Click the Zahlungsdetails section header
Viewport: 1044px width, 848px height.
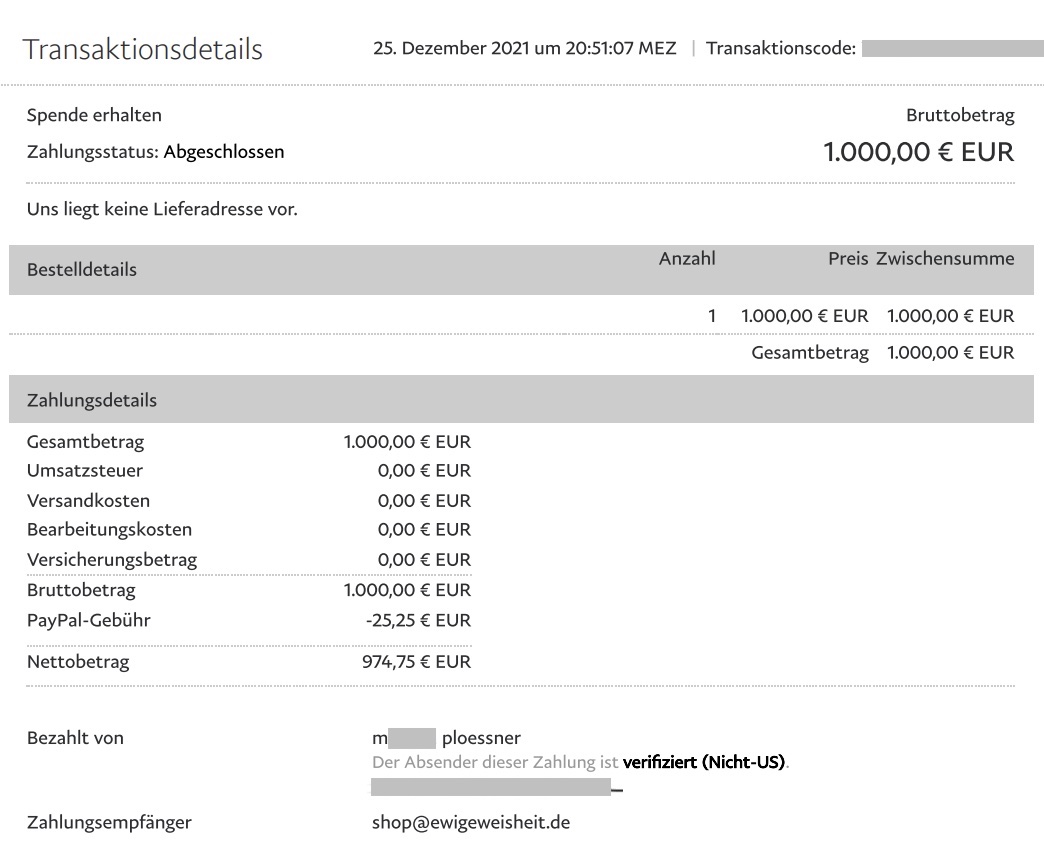pyautogui.click(x=92, y=400)
